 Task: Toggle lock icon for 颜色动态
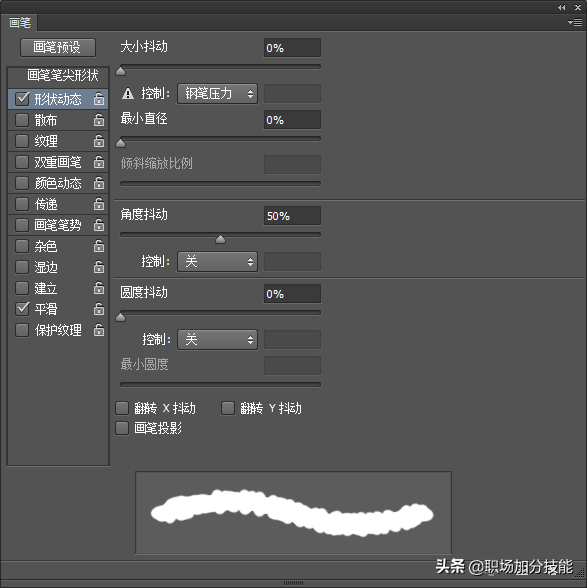click(99, 183)
